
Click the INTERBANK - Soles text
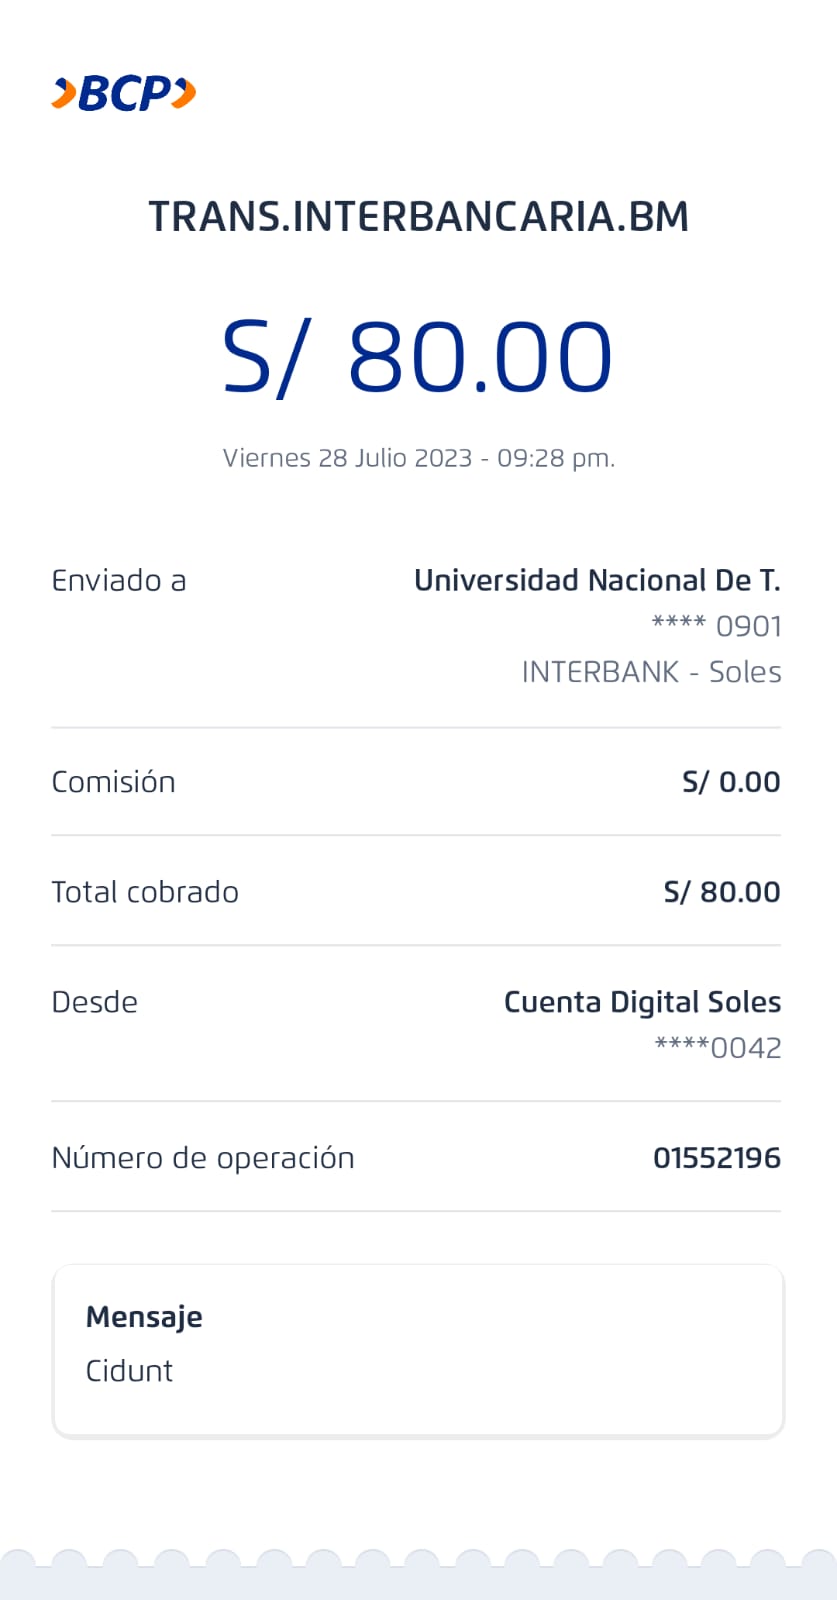(651, 672)
